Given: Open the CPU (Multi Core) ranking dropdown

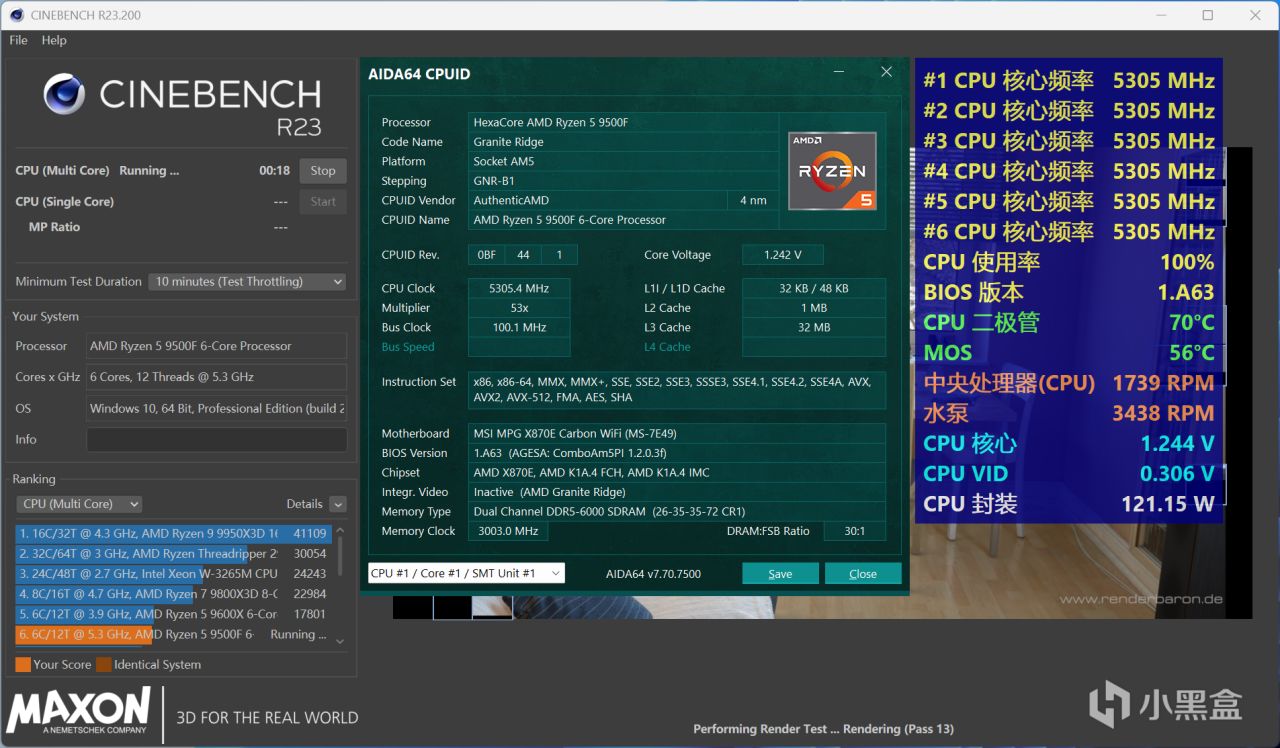Looking at the screenshot, I should coord(79,504).
